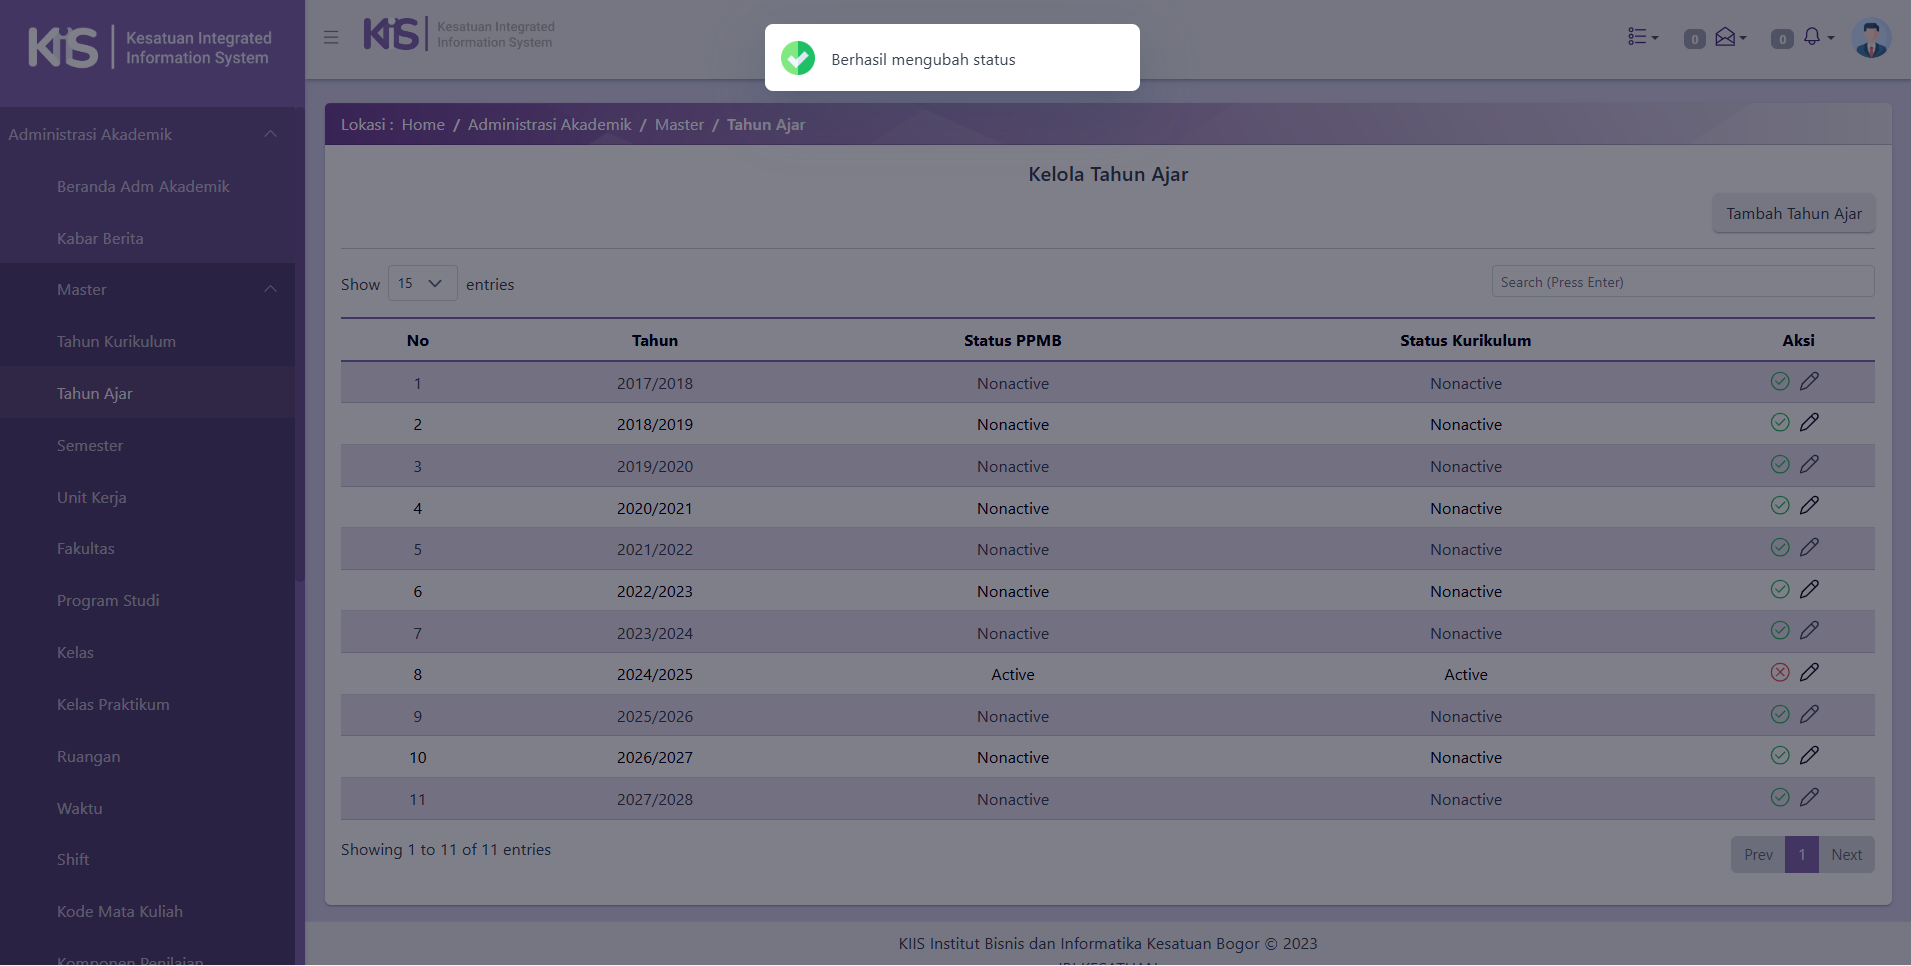Deactivate tahun ajar 2024/2025 with red X
The image size is (1911, 966).
(x=1780, y=673)
